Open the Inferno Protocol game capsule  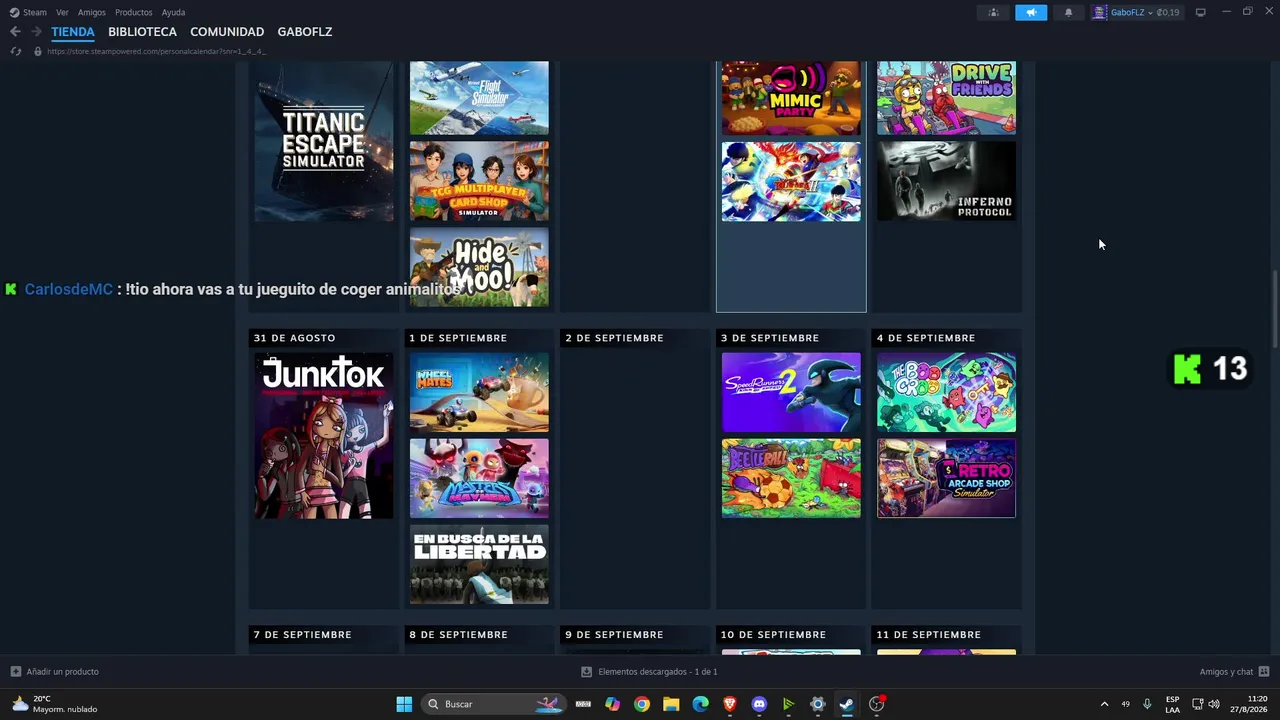946,181
